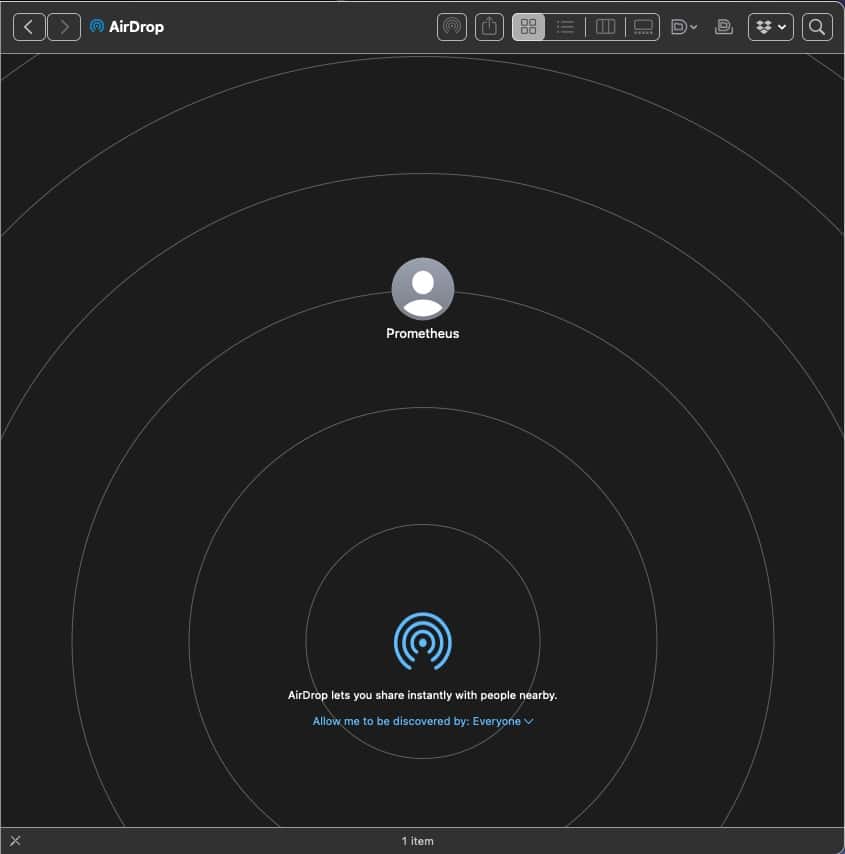845x854 pixels.
Task: Click the Prometheus device name label
Action: pyautogui.click(x=423, y=334)
